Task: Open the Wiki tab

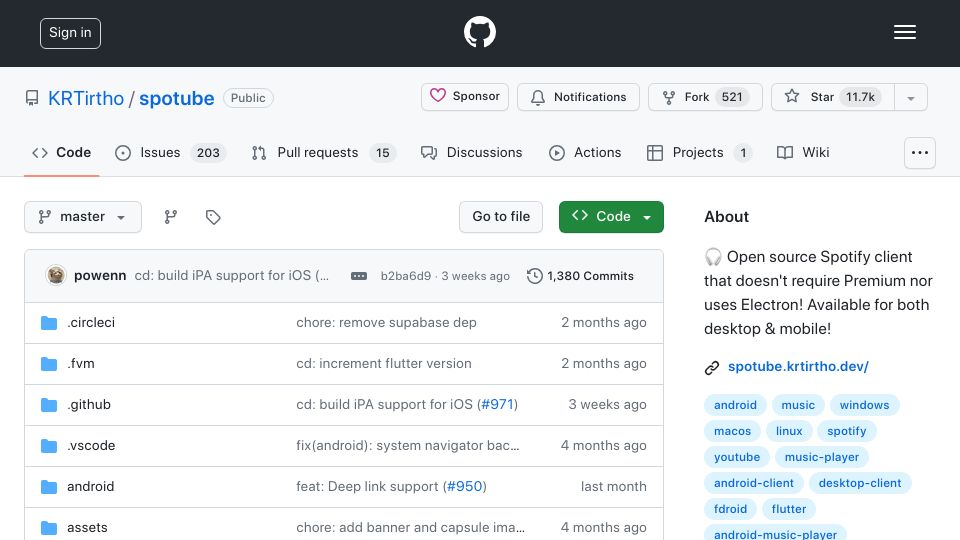Action: [803, 152]
